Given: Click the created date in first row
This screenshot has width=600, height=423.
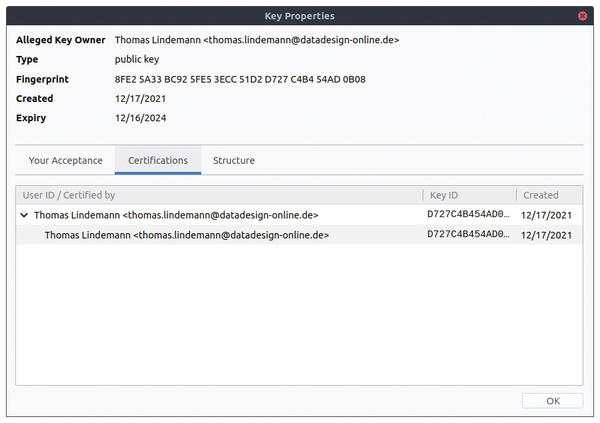Looking at the screenshot, I should 546,215.
